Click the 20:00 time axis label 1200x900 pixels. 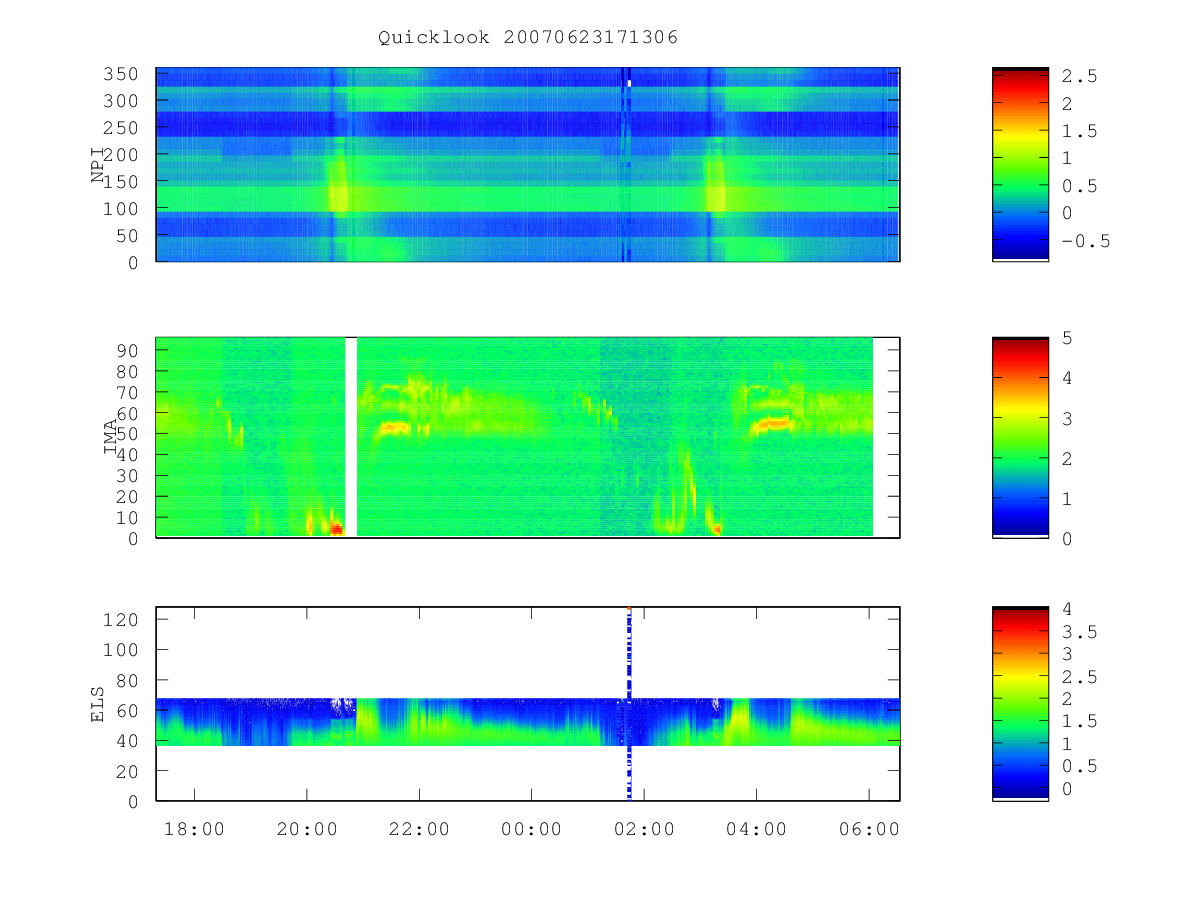pos(306,830)
